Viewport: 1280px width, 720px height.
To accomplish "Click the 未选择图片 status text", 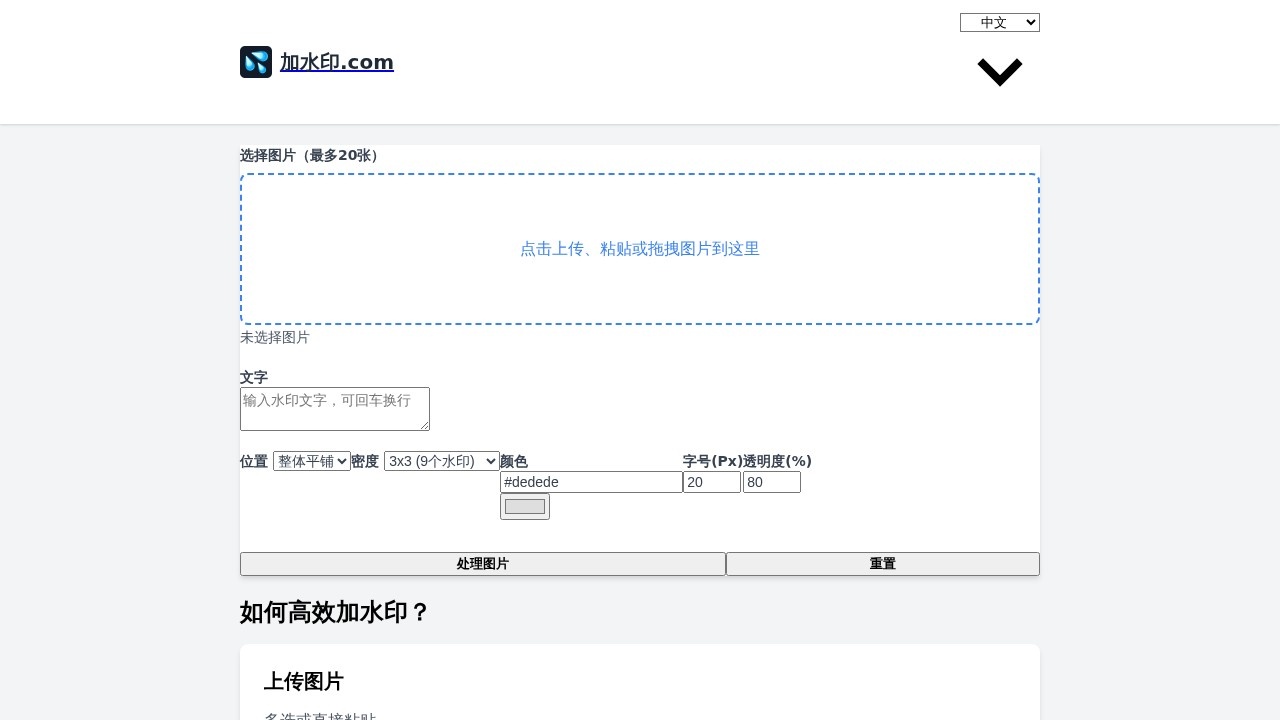I will (275, 338).
